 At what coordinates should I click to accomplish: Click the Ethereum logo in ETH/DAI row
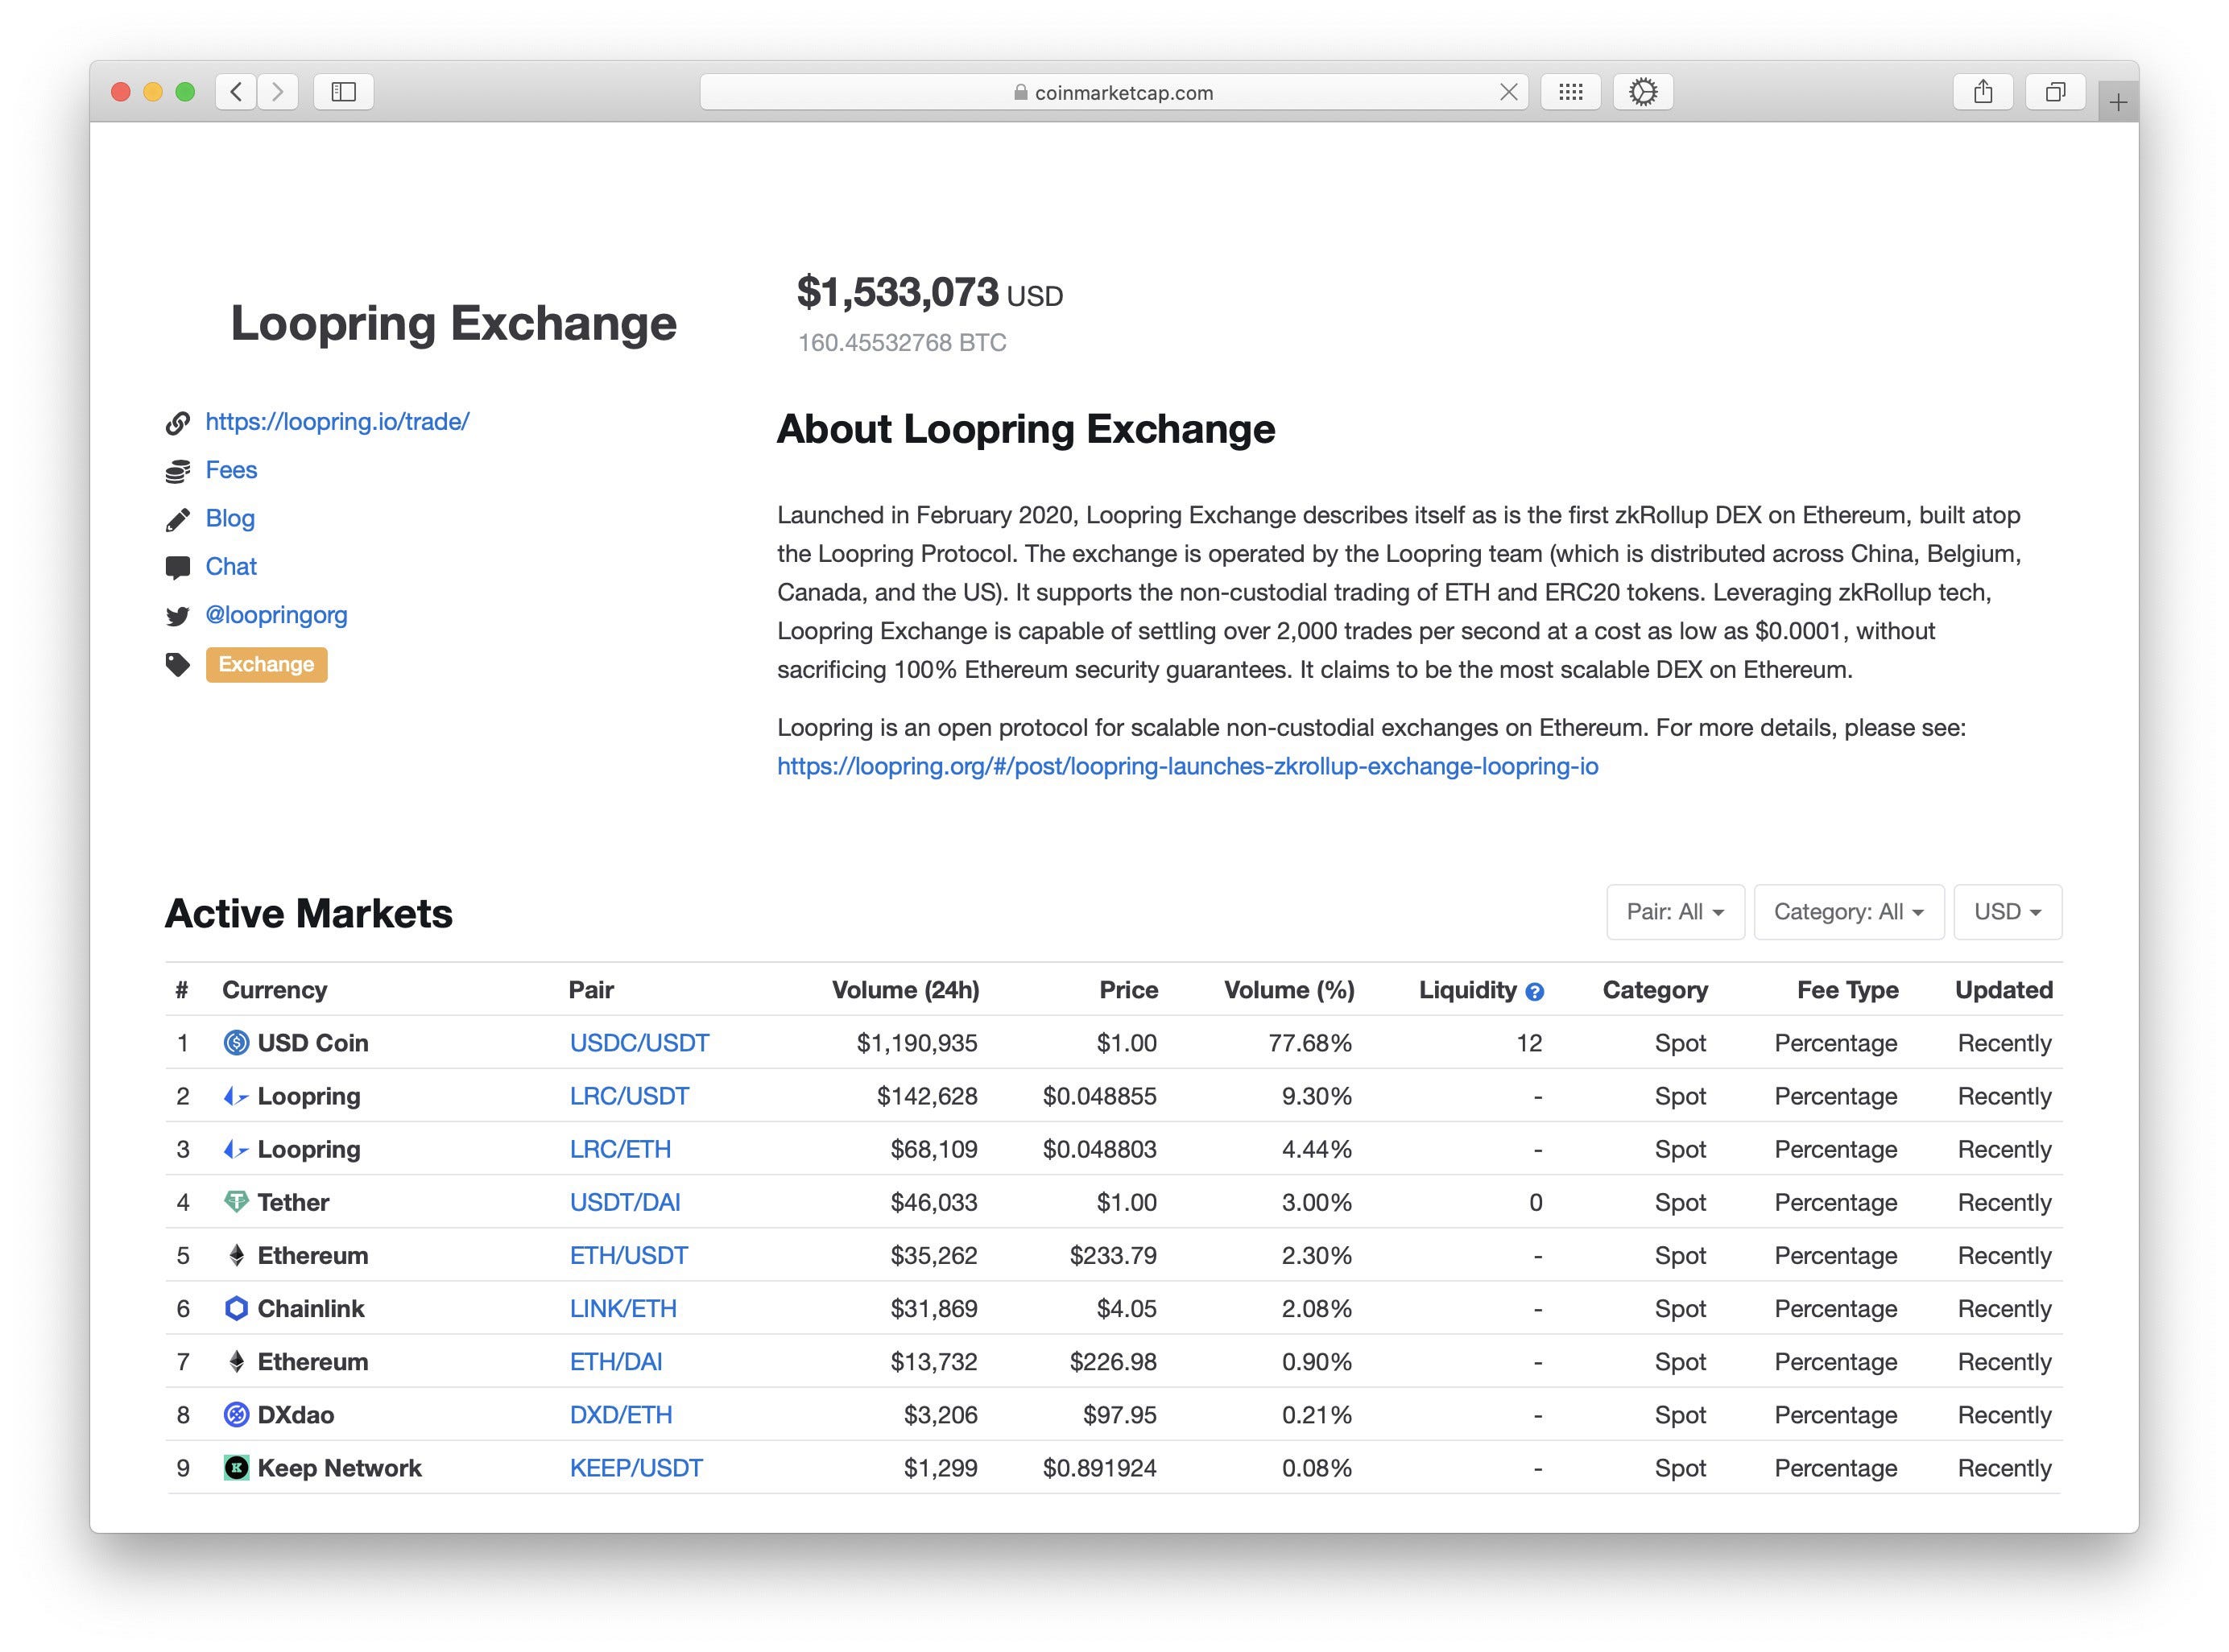point(236,1361)
